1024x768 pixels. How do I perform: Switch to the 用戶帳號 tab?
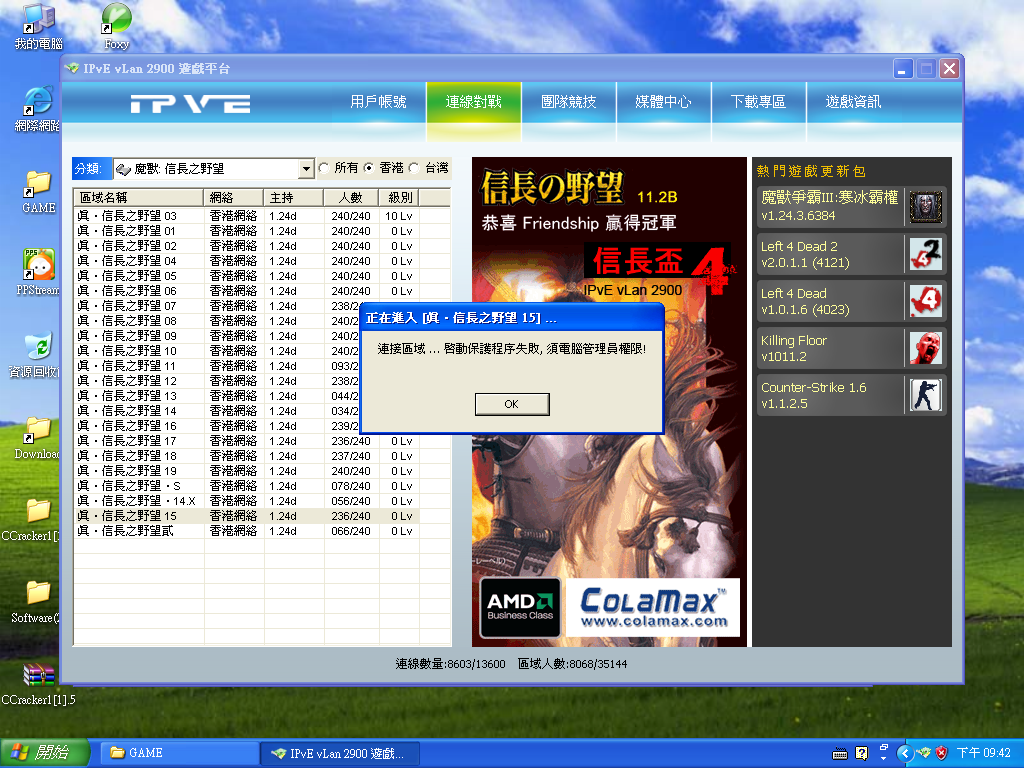click(x=379, y=102)
